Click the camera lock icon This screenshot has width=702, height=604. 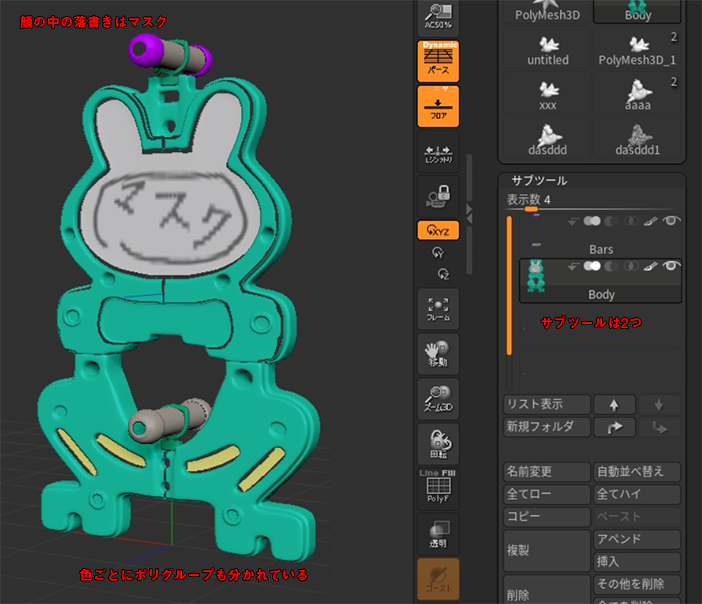pyautogui.click(x=438, y=197)
